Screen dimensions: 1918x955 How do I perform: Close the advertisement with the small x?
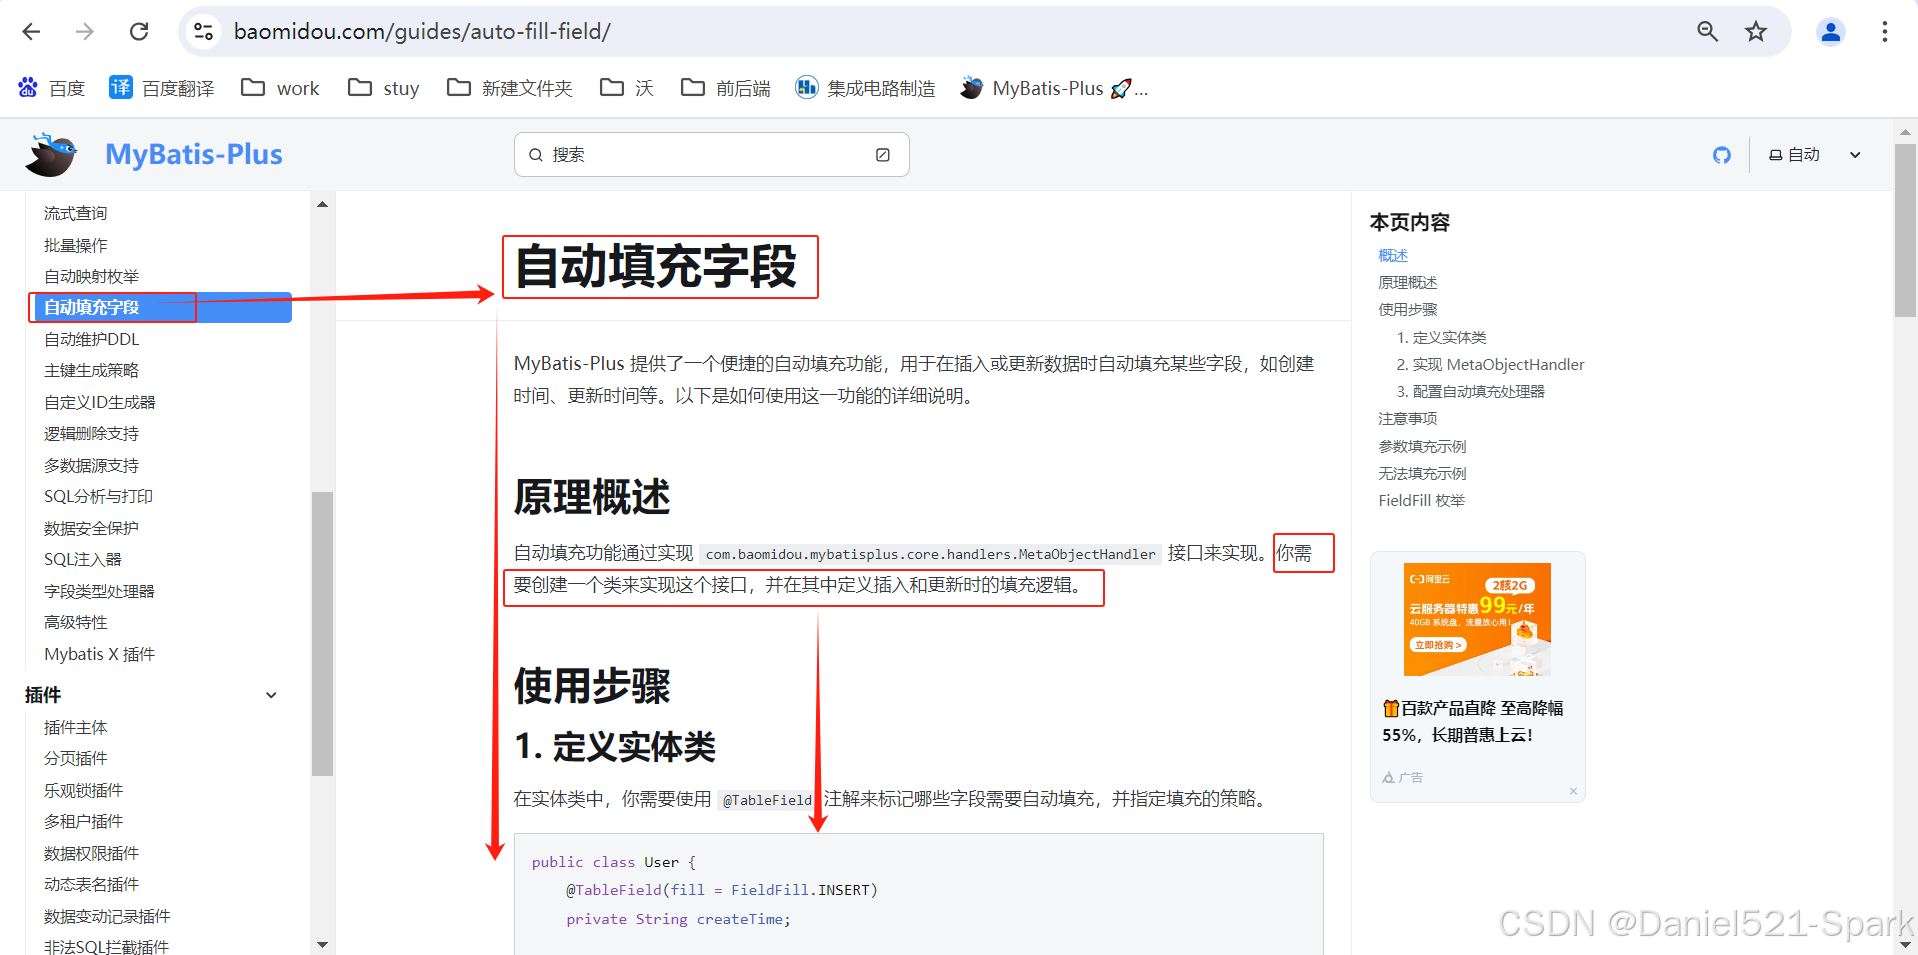(x=1573, y=791)
